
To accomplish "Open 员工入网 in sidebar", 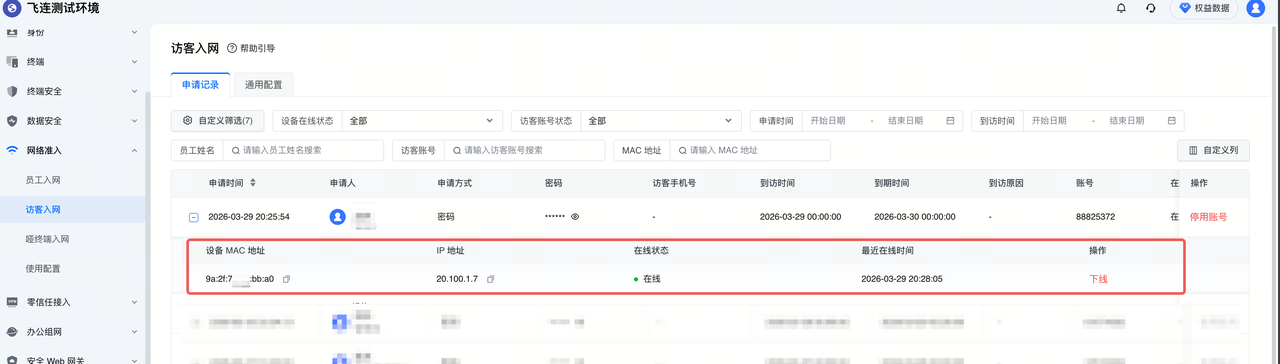I will pyautogui.click(x=43, y=179).
